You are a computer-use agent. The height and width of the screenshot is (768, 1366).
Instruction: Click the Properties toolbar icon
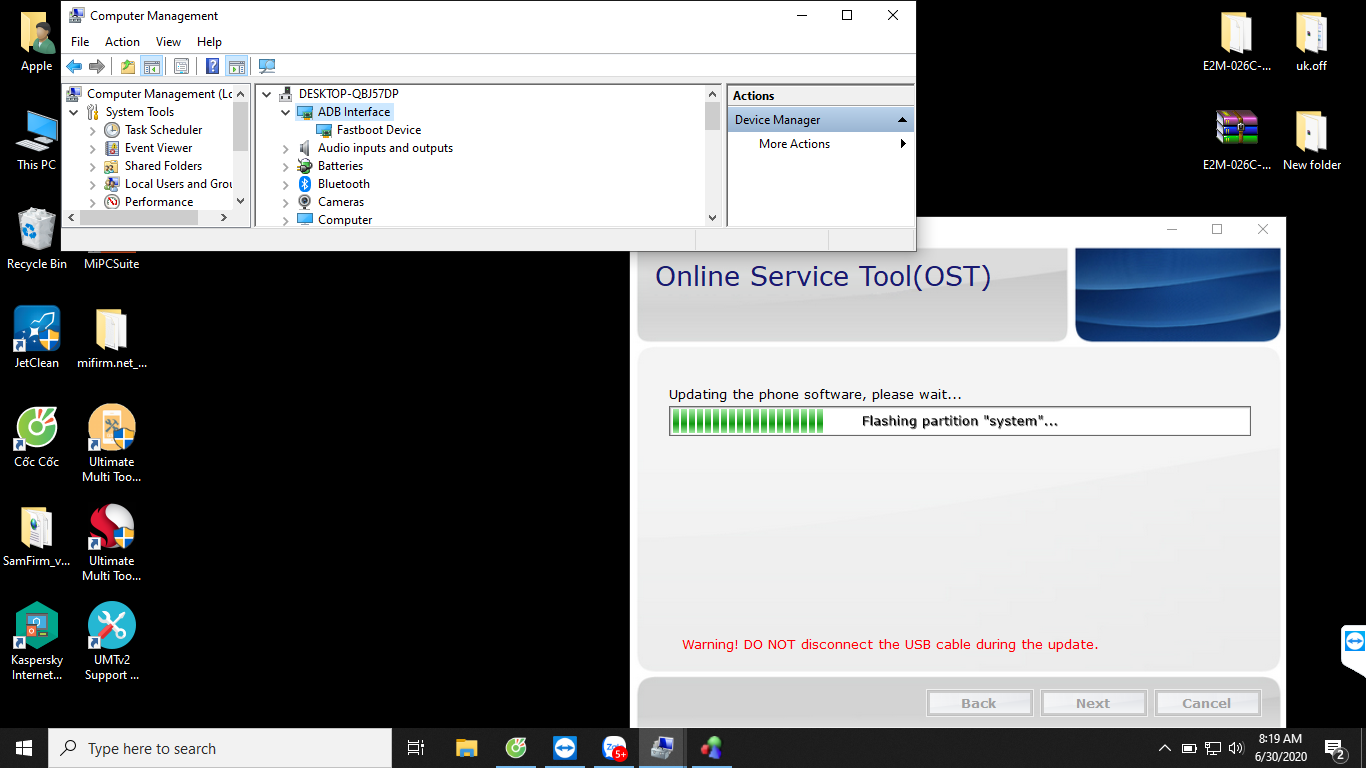point(181,67)
